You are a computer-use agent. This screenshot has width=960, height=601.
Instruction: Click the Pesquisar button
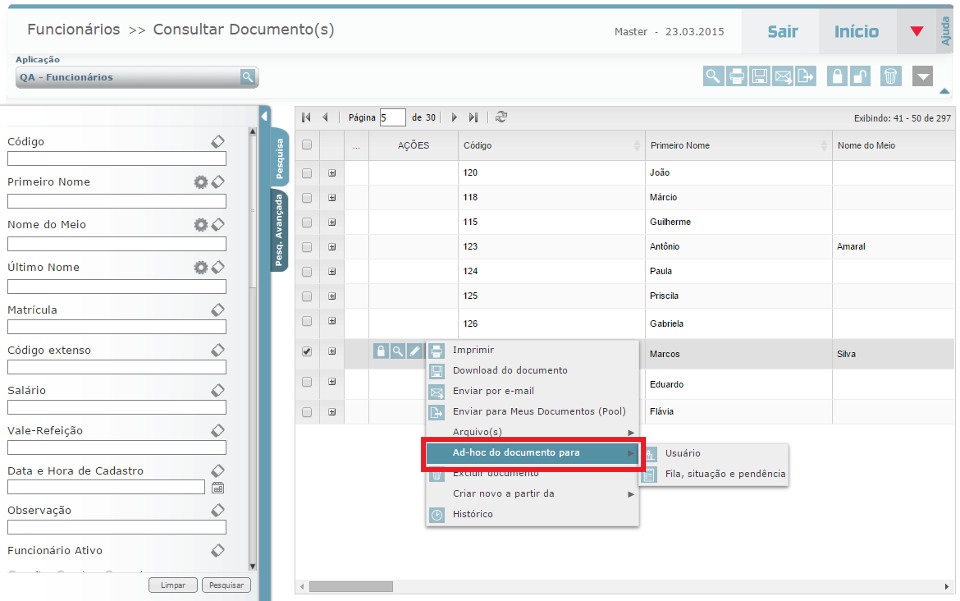225,585
